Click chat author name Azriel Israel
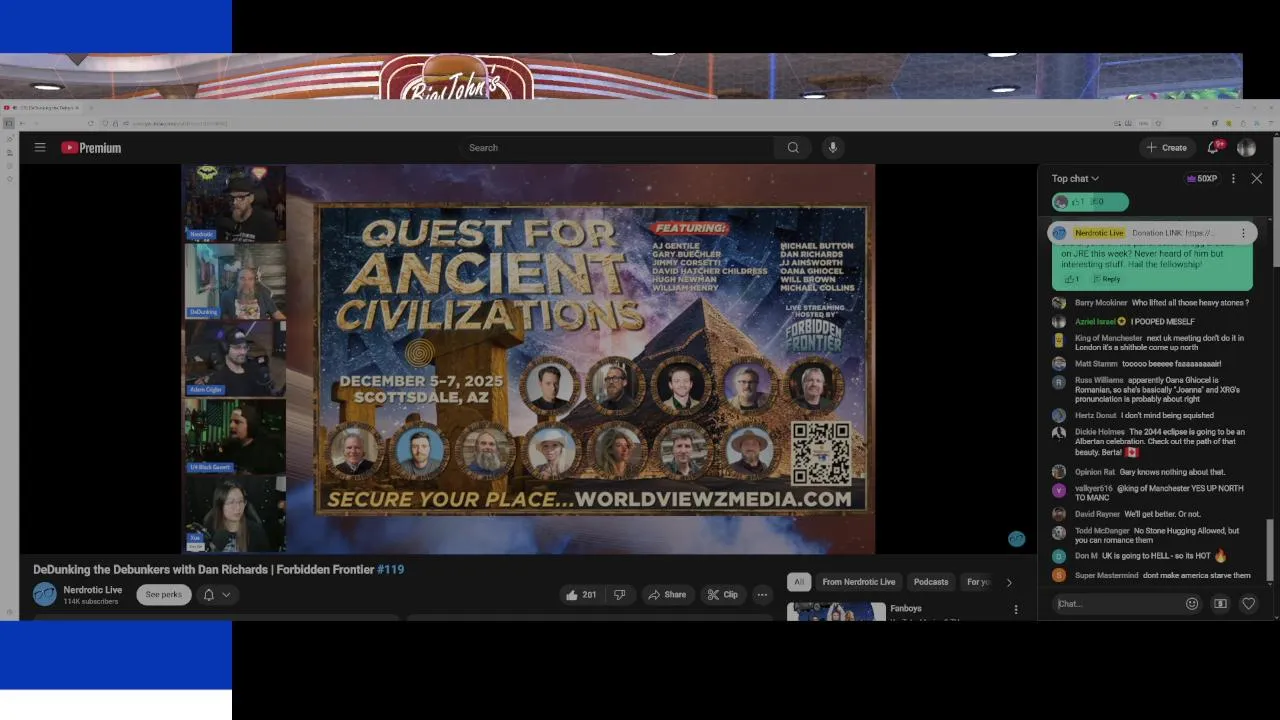Image resolution: width=1280 pixels, height=720 pixels. (1095, 322)
